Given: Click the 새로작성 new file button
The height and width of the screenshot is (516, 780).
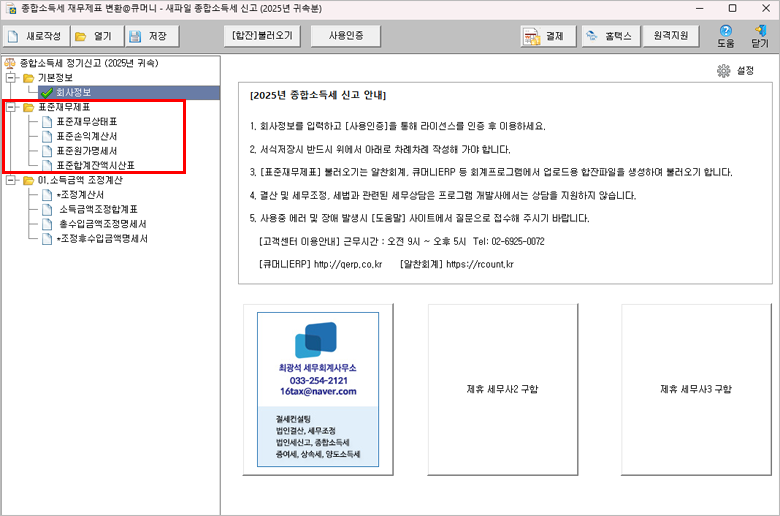Looking at the screenshot, I should (36, 36).
